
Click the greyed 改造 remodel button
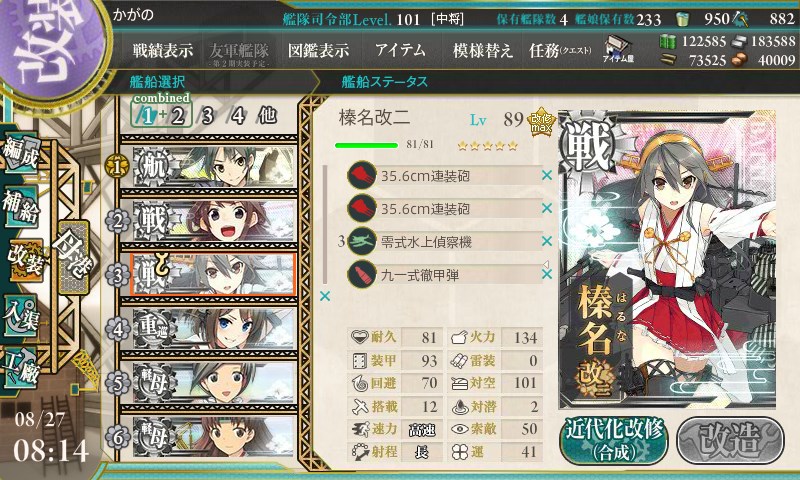730,440
